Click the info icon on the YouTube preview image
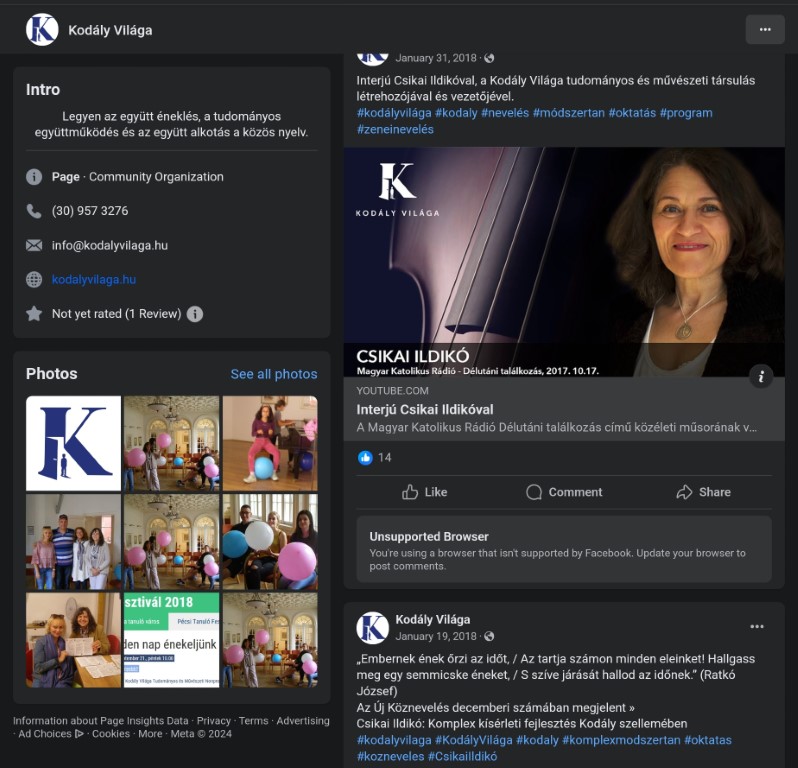Image resolution: width=798 pixels, height=768 pixels. [x=761, y=376]
